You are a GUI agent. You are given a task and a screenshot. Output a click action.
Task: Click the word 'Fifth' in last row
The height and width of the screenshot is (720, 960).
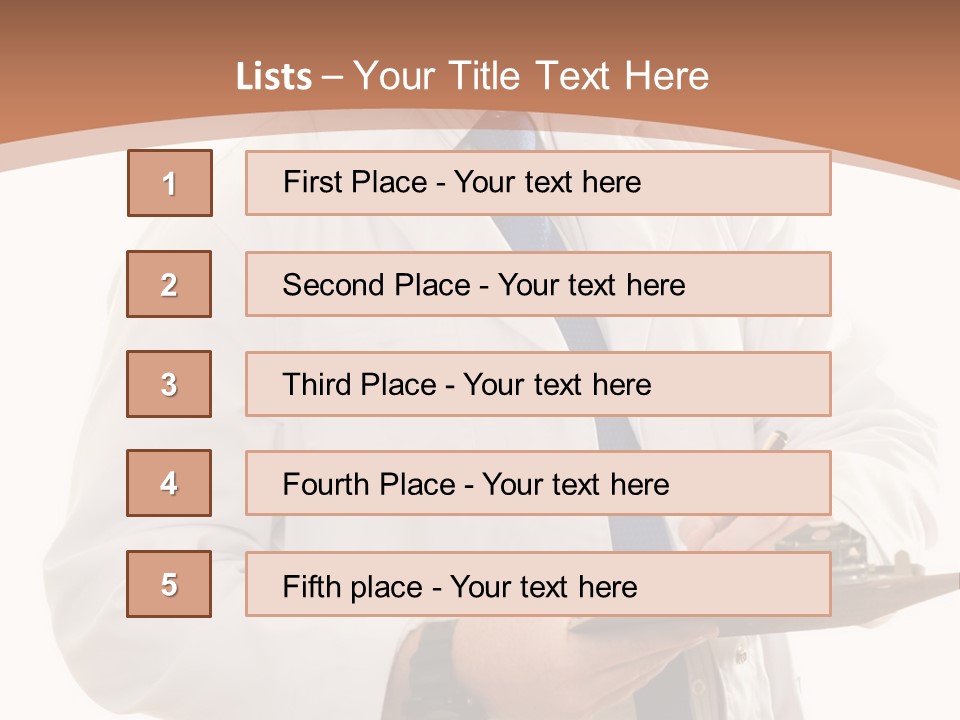(x=311, y=586)
